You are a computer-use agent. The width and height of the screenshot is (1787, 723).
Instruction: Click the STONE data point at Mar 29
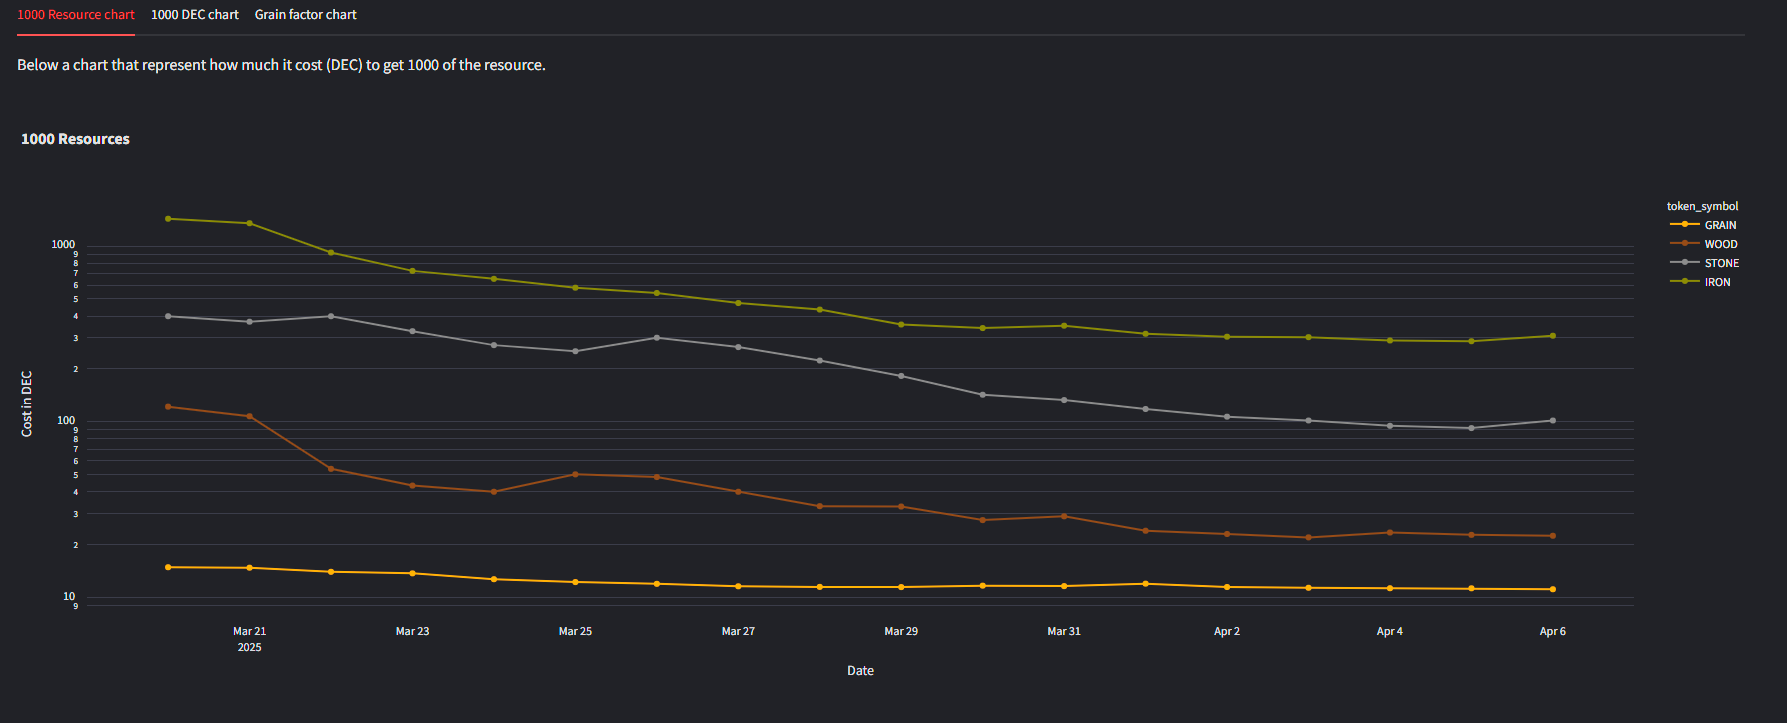pos(901,376)
